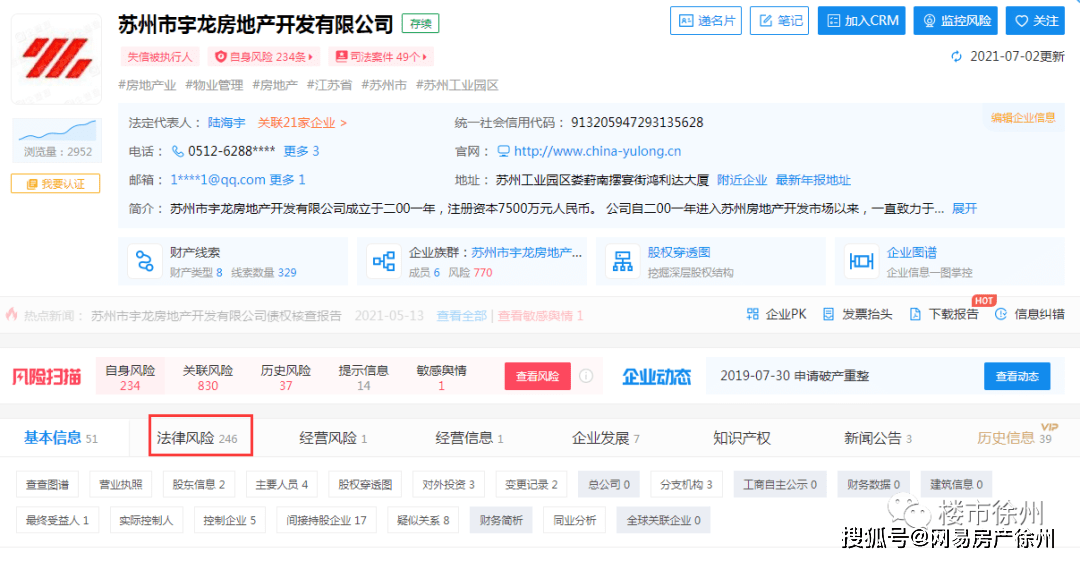Image resolution: width=1080 pixels, height=561 pixels.
Task: Click 监控风险 button
Action: [955, 21]
